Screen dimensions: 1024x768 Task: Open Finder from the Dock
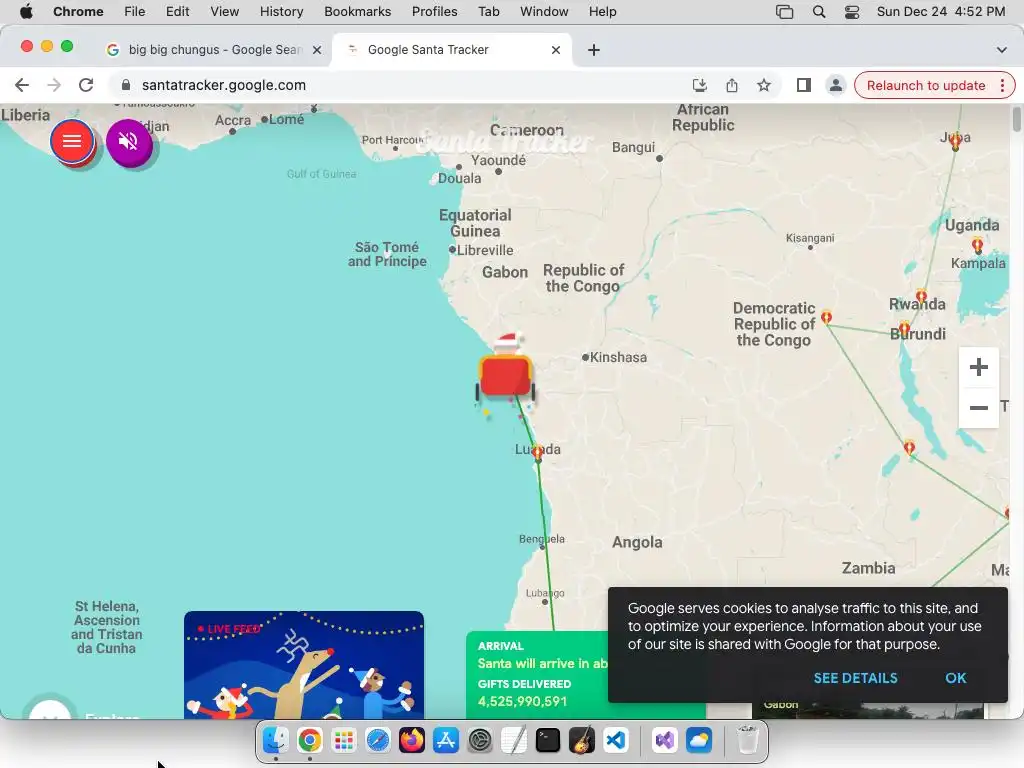point(276,741)
